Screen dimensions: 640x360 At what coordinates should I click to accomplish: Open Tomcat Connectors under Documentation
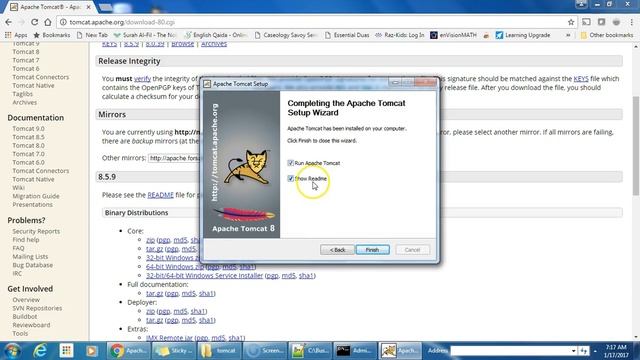[x=40, y=171]
